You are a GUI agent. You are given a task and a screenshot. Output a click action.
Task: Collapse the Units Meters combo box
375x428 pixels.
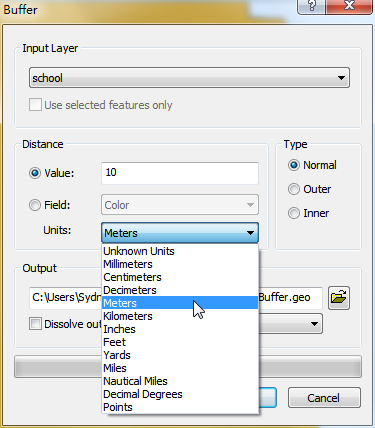coord(180,233)
